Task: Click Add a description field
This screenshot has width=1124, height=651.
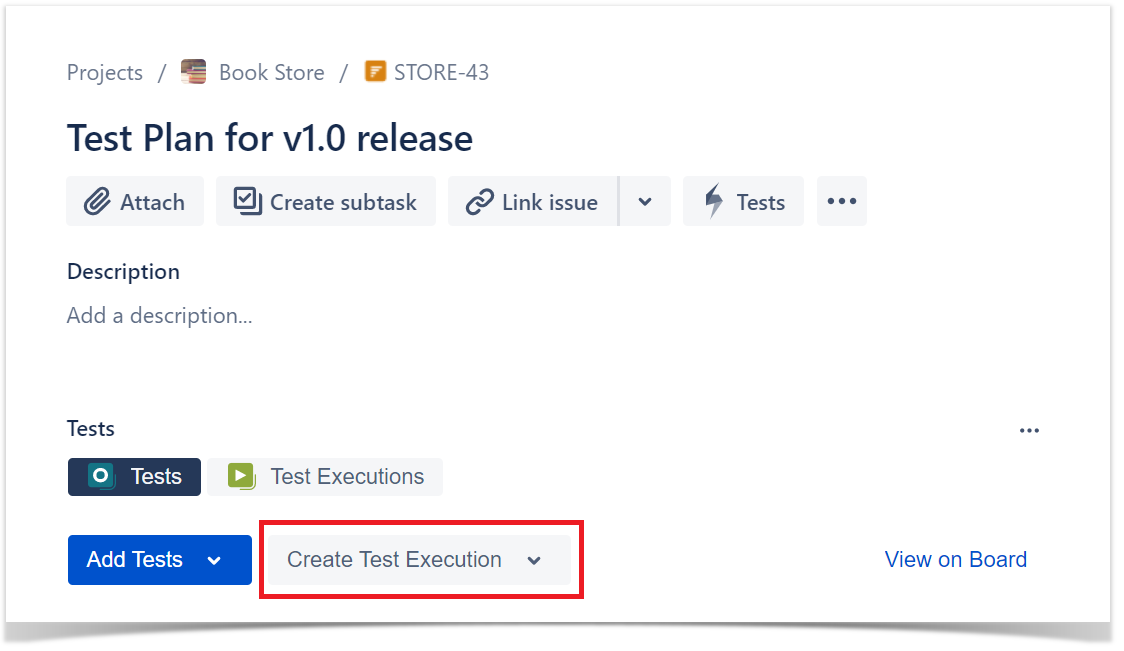Action: [160, 315]
